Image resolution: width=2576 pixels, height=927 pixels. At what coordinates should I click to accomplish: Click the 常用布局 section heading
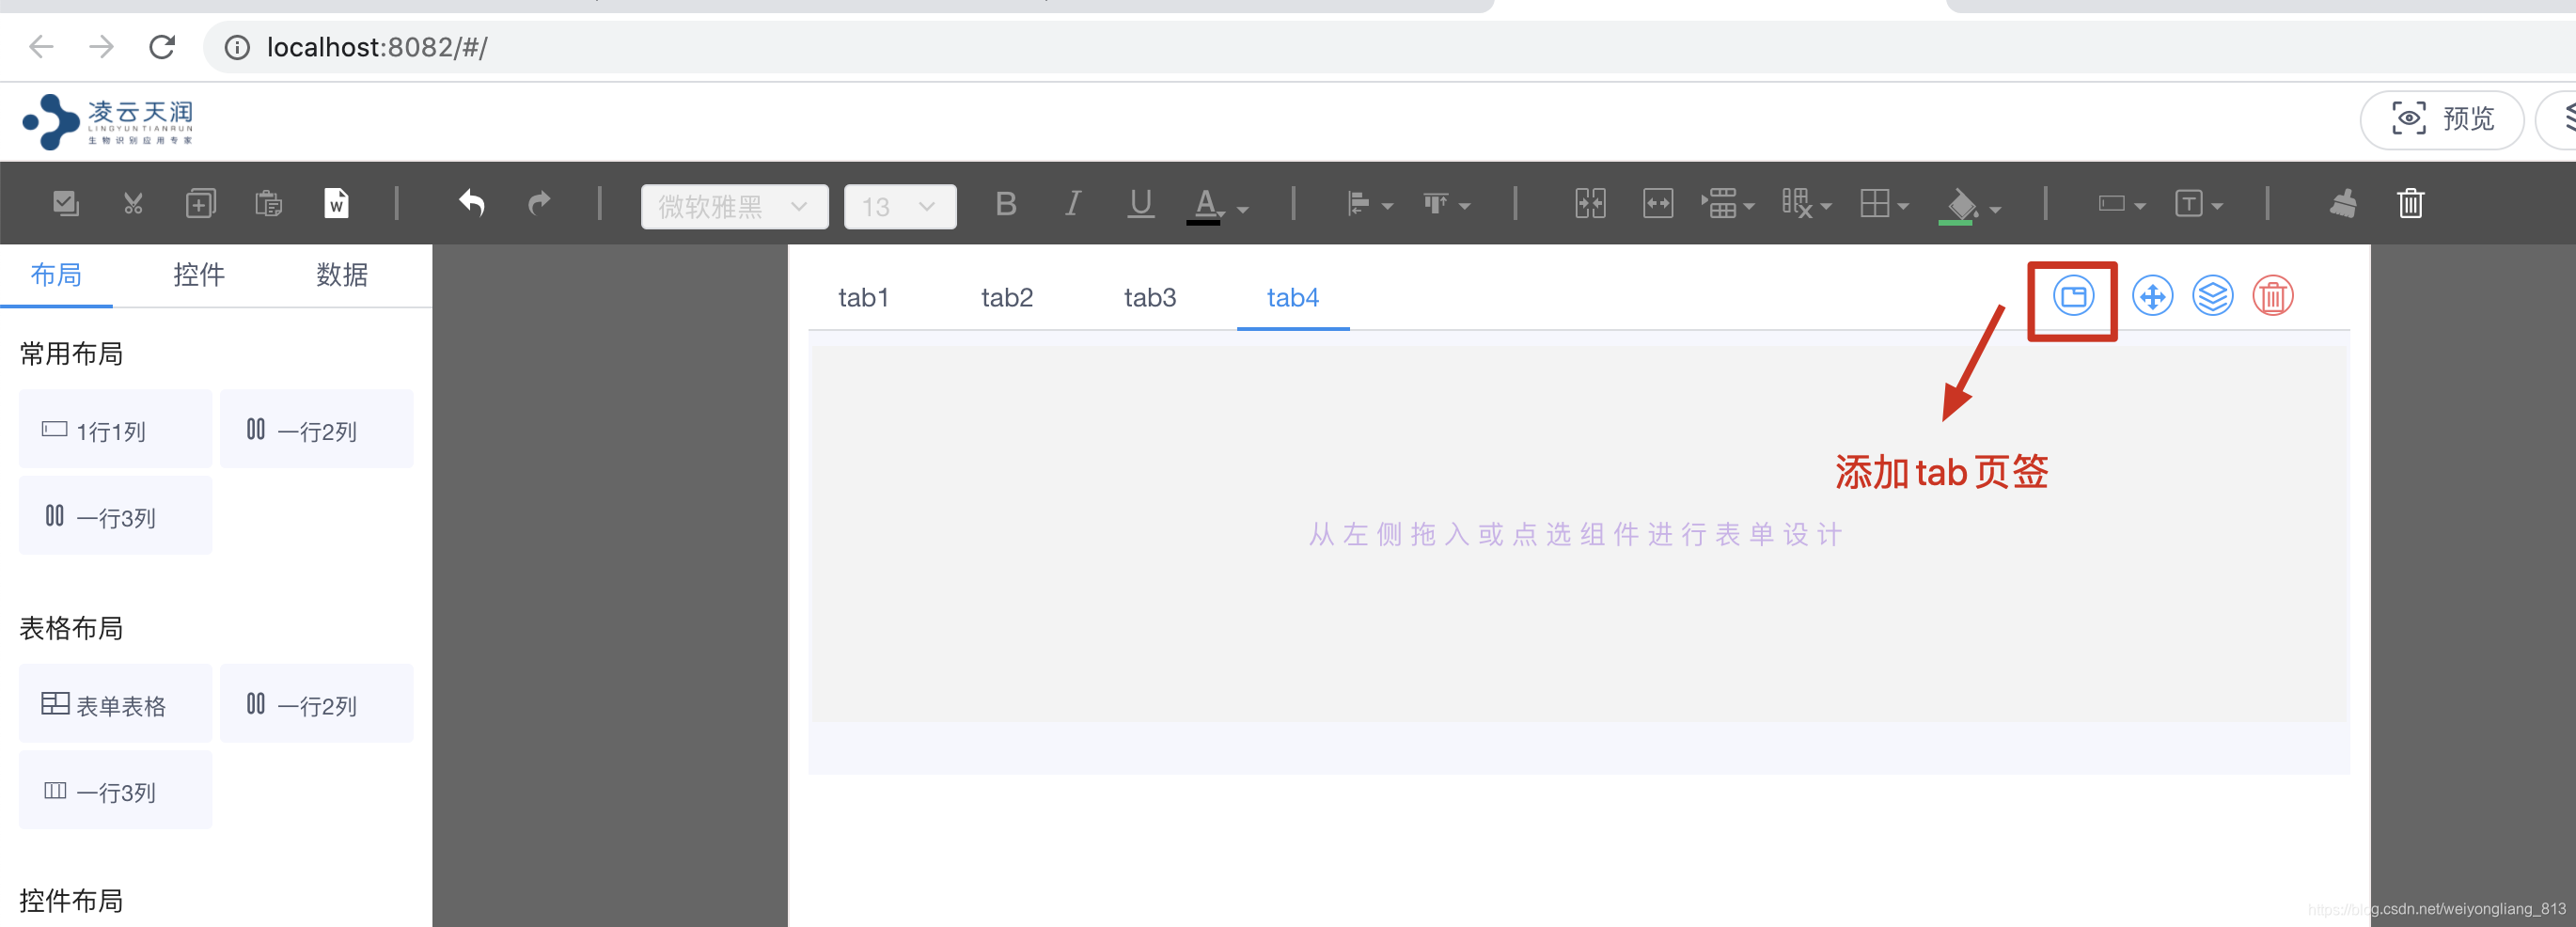pos(71,354)
